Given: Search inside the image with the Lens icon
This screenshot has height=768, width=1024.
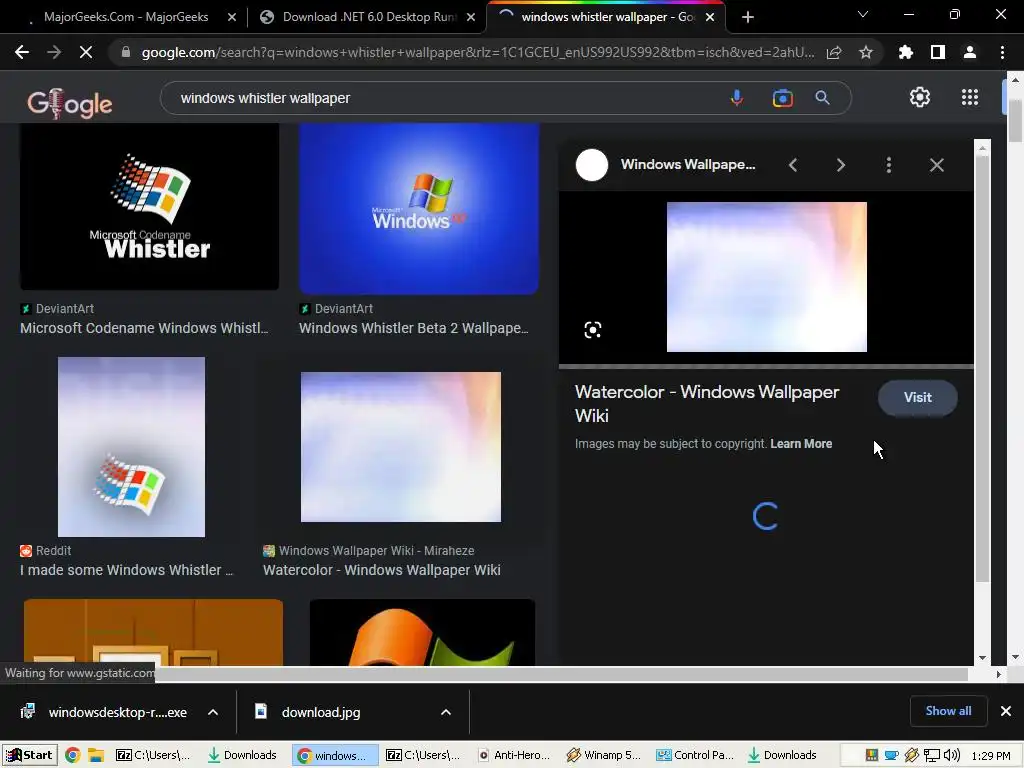Looking at the screenshot, I should pos(592,330).
